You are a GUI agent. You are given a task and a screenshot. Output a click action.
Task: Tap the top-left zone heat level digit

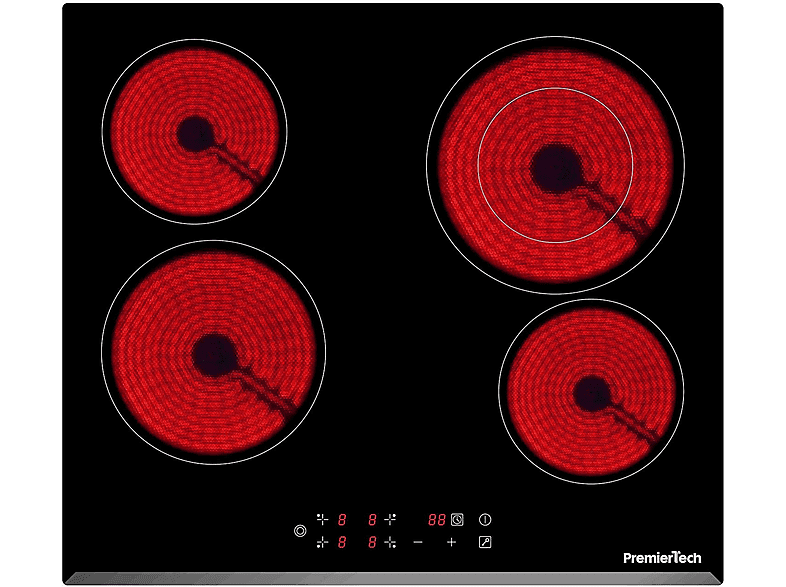point(342,520)
